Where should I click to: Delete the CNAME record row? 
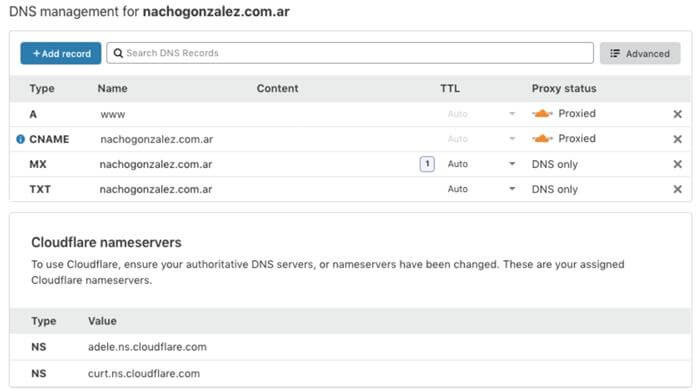click(x=677, y=139)
